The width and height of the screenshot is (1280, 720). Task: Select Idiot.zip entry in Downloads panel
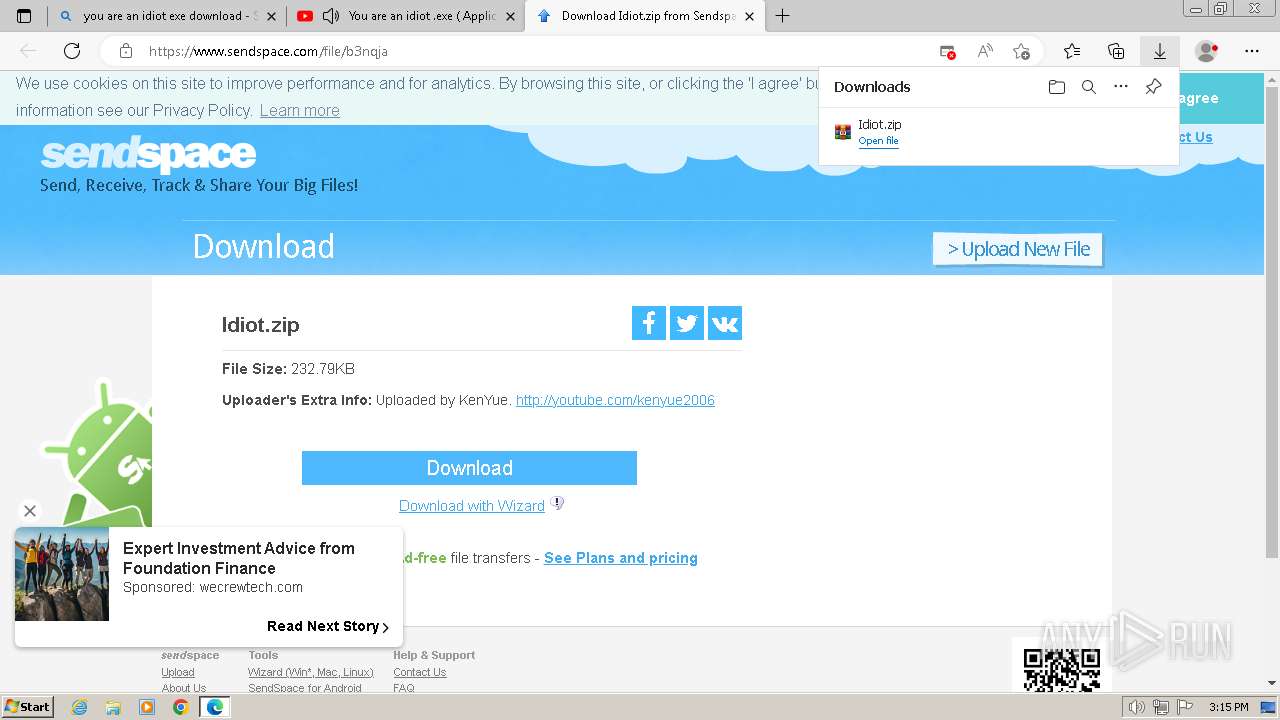(998, 132)
